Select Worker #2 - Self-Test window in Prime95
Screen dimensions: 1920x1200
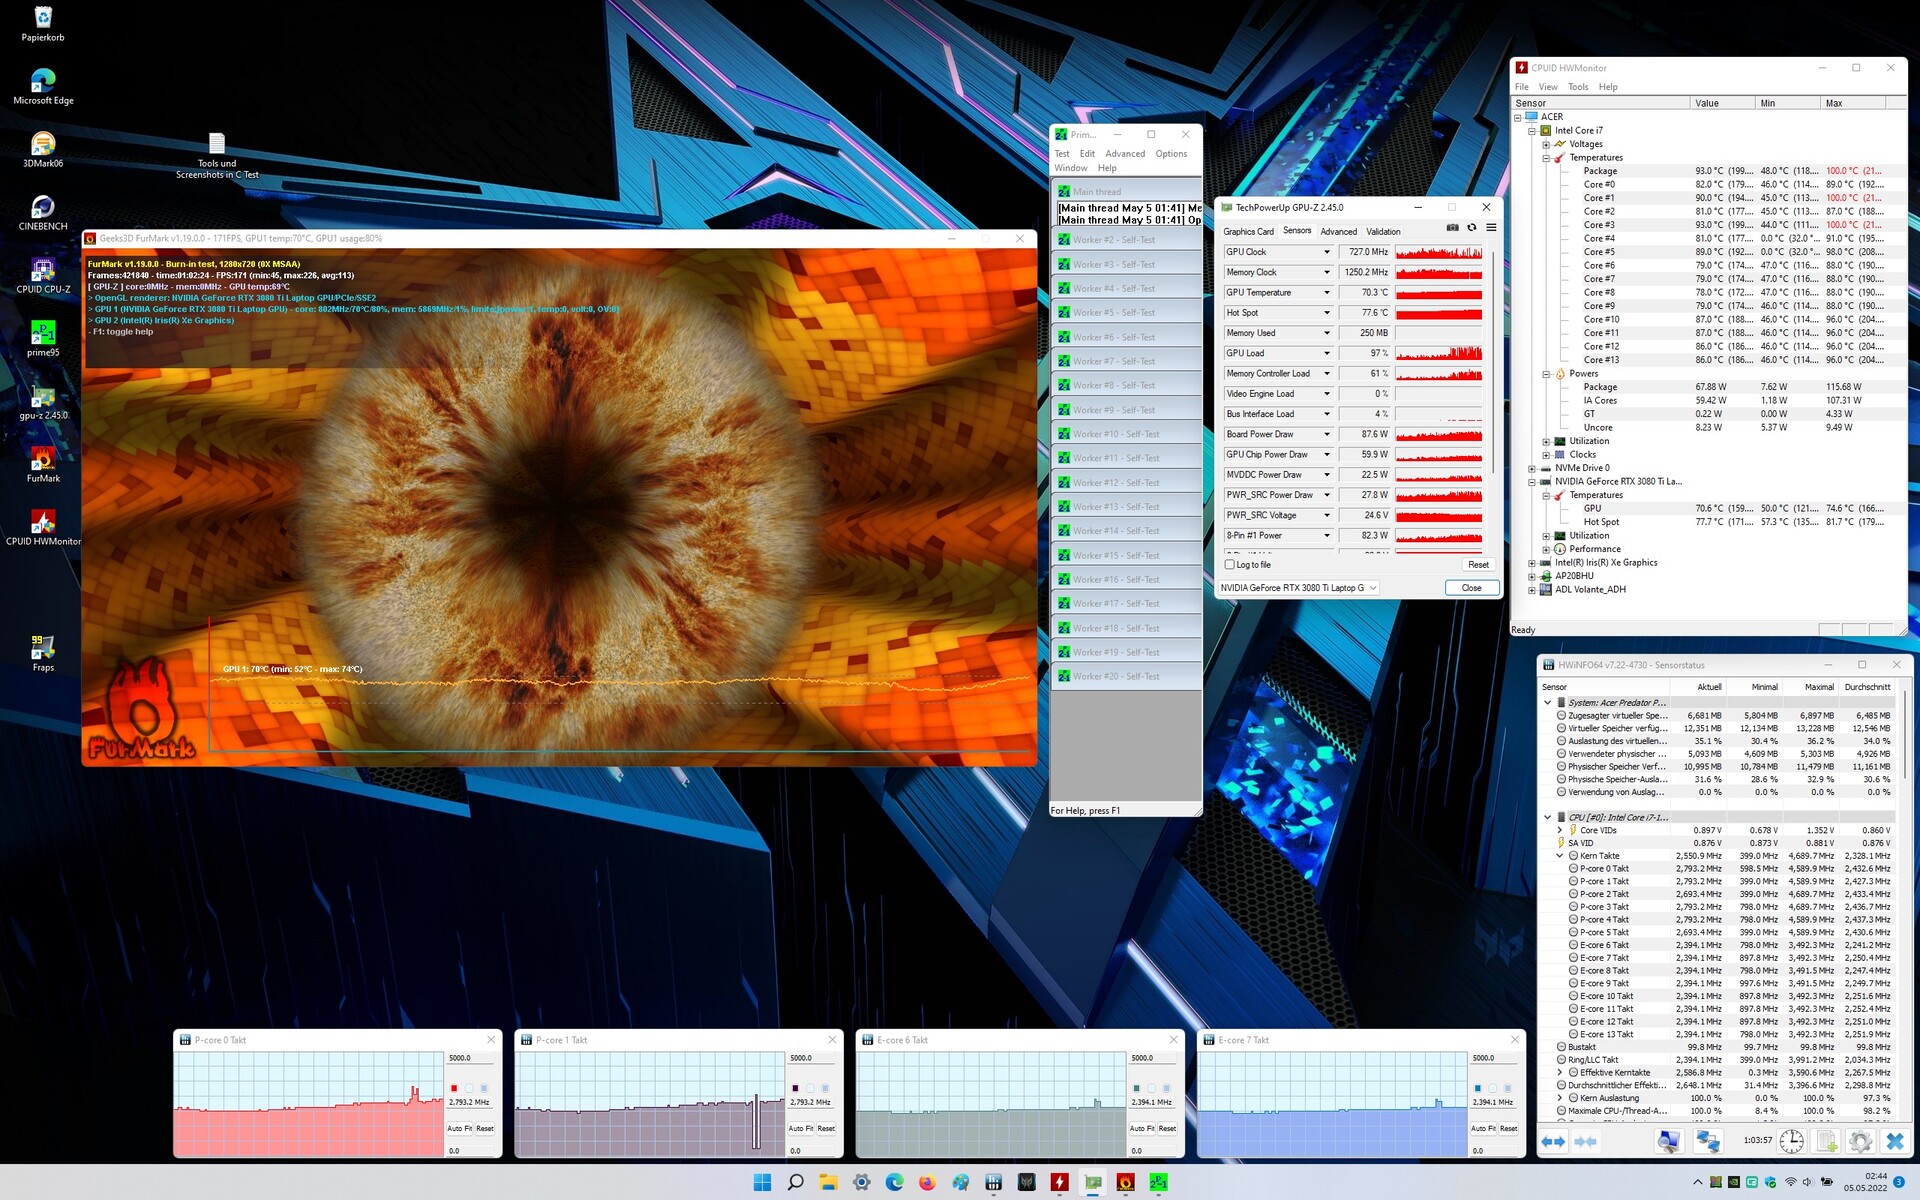click(x=1127, y=240)
